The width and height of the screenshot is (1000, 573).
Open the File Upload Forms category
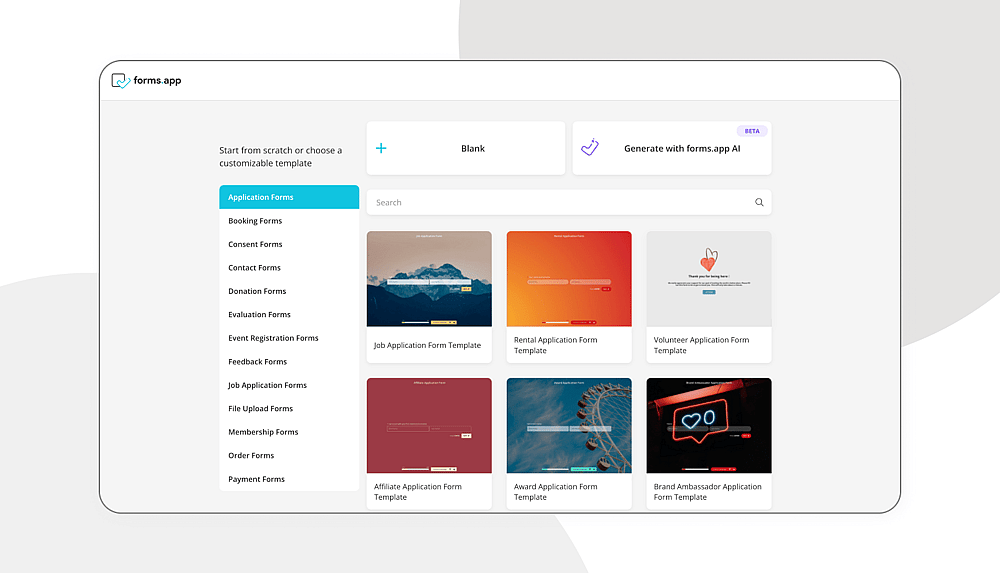[x=289, y=408]
